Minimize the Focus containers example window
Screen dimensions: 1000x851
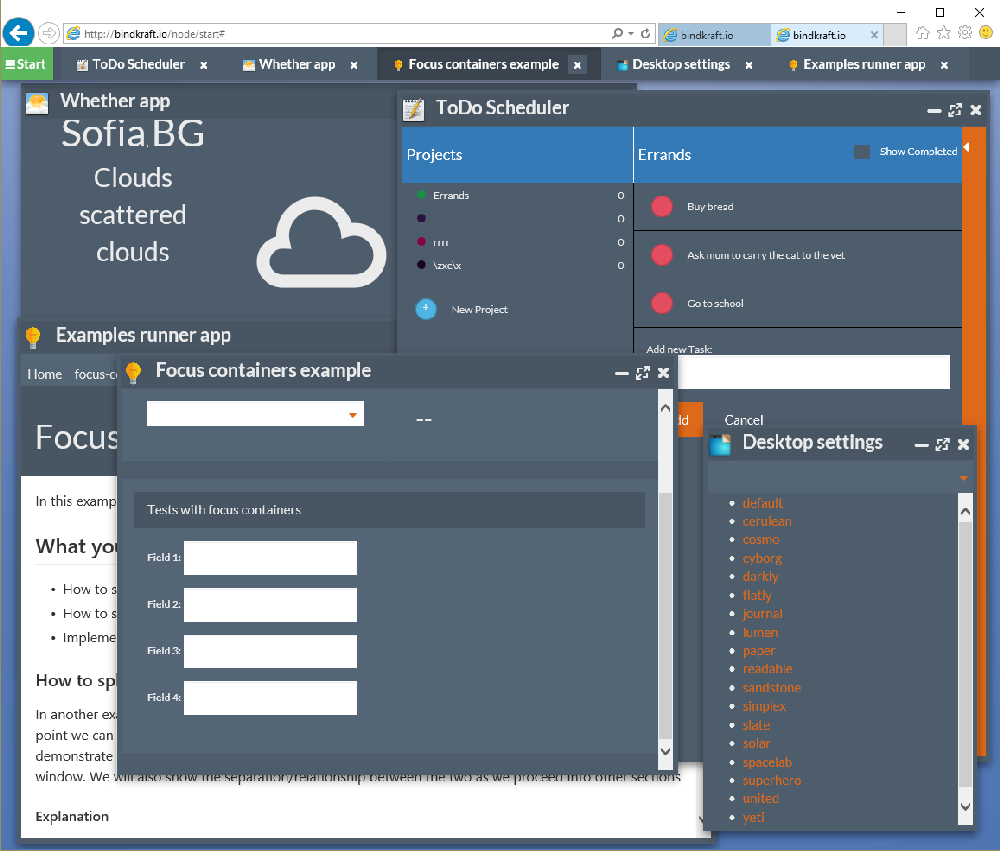622,373
